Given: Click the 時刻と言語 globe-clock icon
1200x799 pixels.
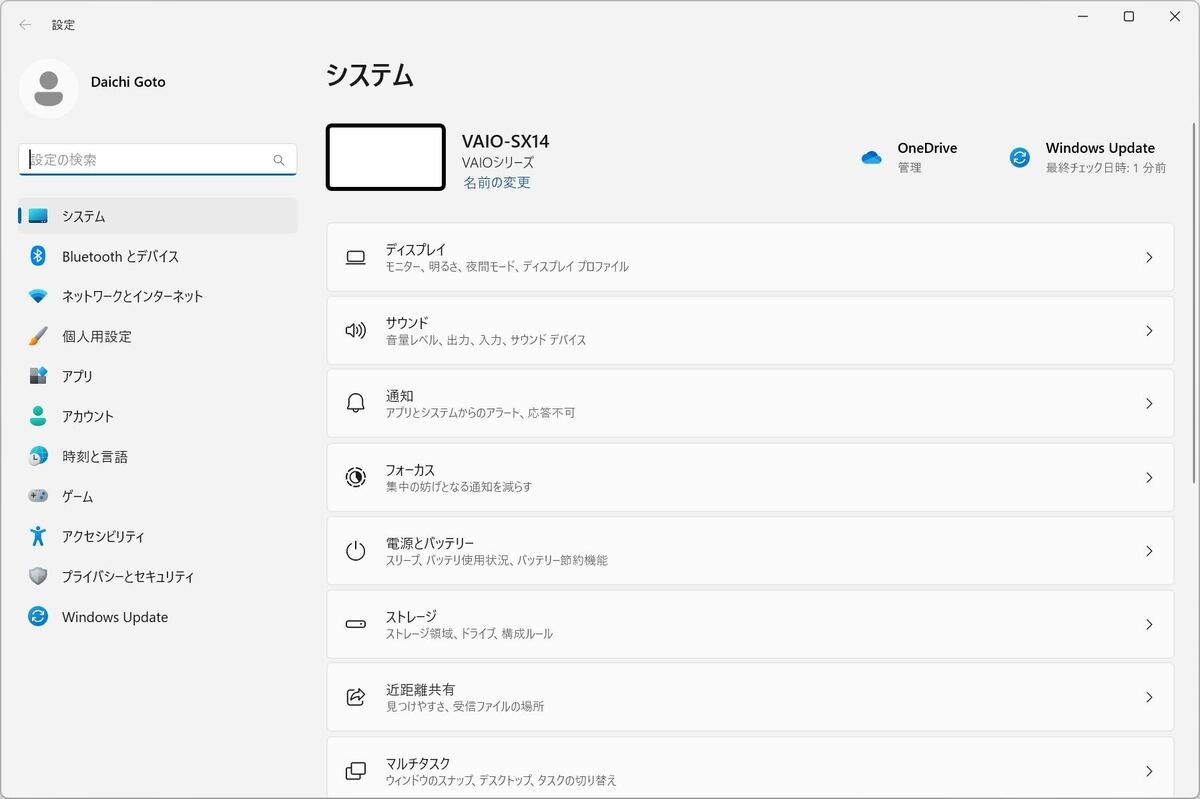Looking at the screenshot, I should coord(38,456).
